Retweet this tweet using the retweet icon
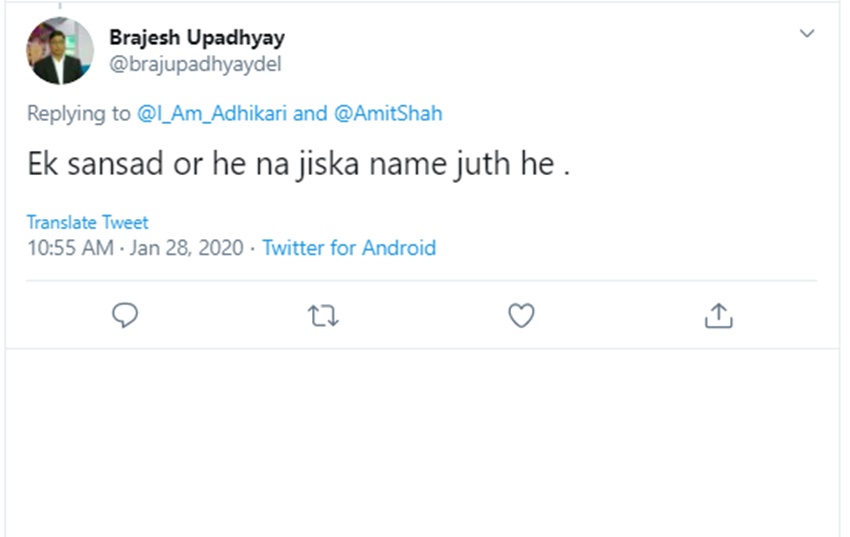 click(x=323, y=316)
